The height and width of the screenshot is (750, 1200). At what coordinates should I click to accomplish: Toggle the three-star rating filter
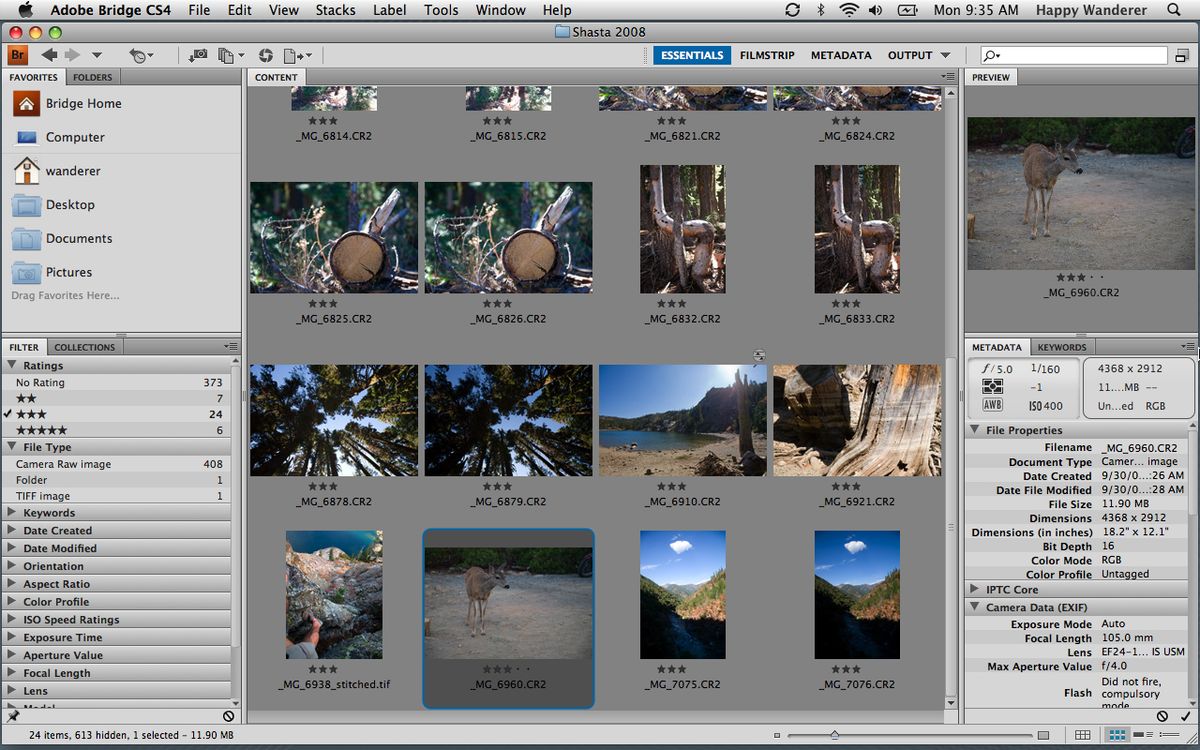tap(116, 414)
